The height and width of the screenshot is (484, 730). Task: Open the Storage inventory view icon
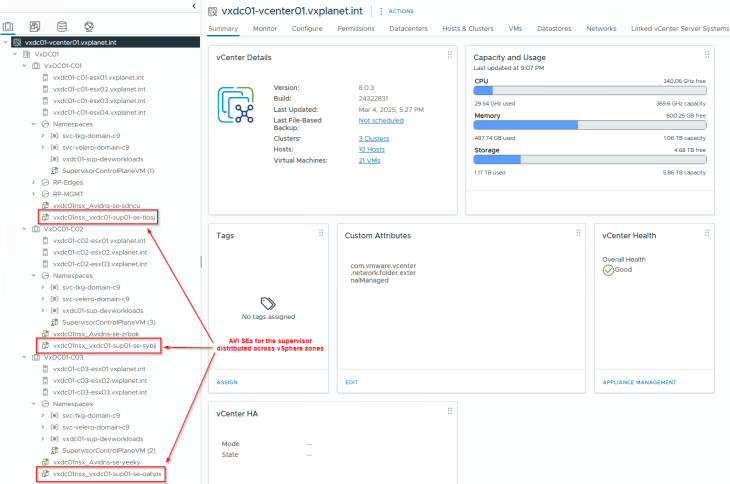coord(62,27)
